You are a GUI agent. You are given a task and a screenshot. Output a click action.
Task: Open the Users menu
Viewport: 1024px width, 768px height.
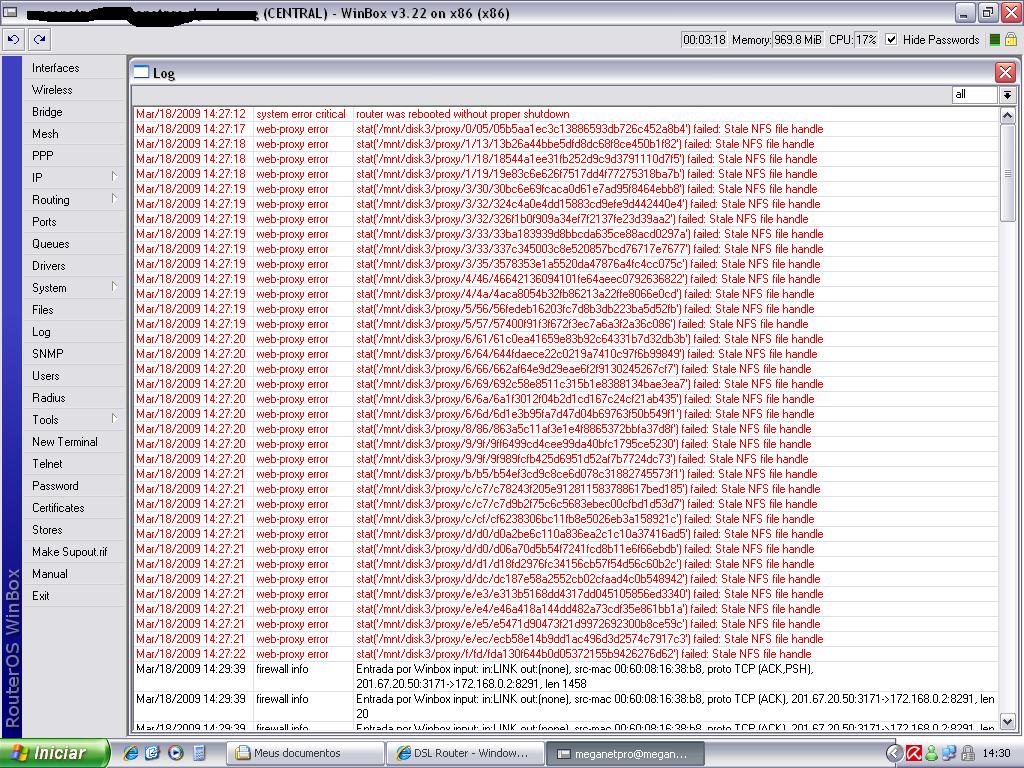[46, 376]
